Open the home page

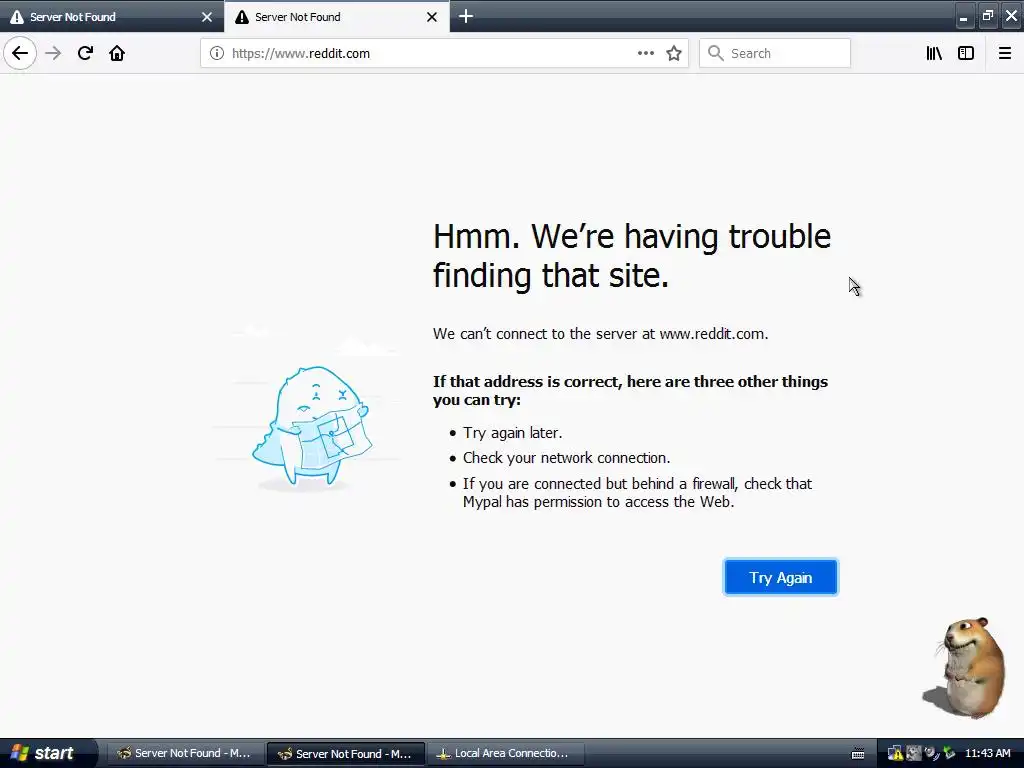[117, 53]
